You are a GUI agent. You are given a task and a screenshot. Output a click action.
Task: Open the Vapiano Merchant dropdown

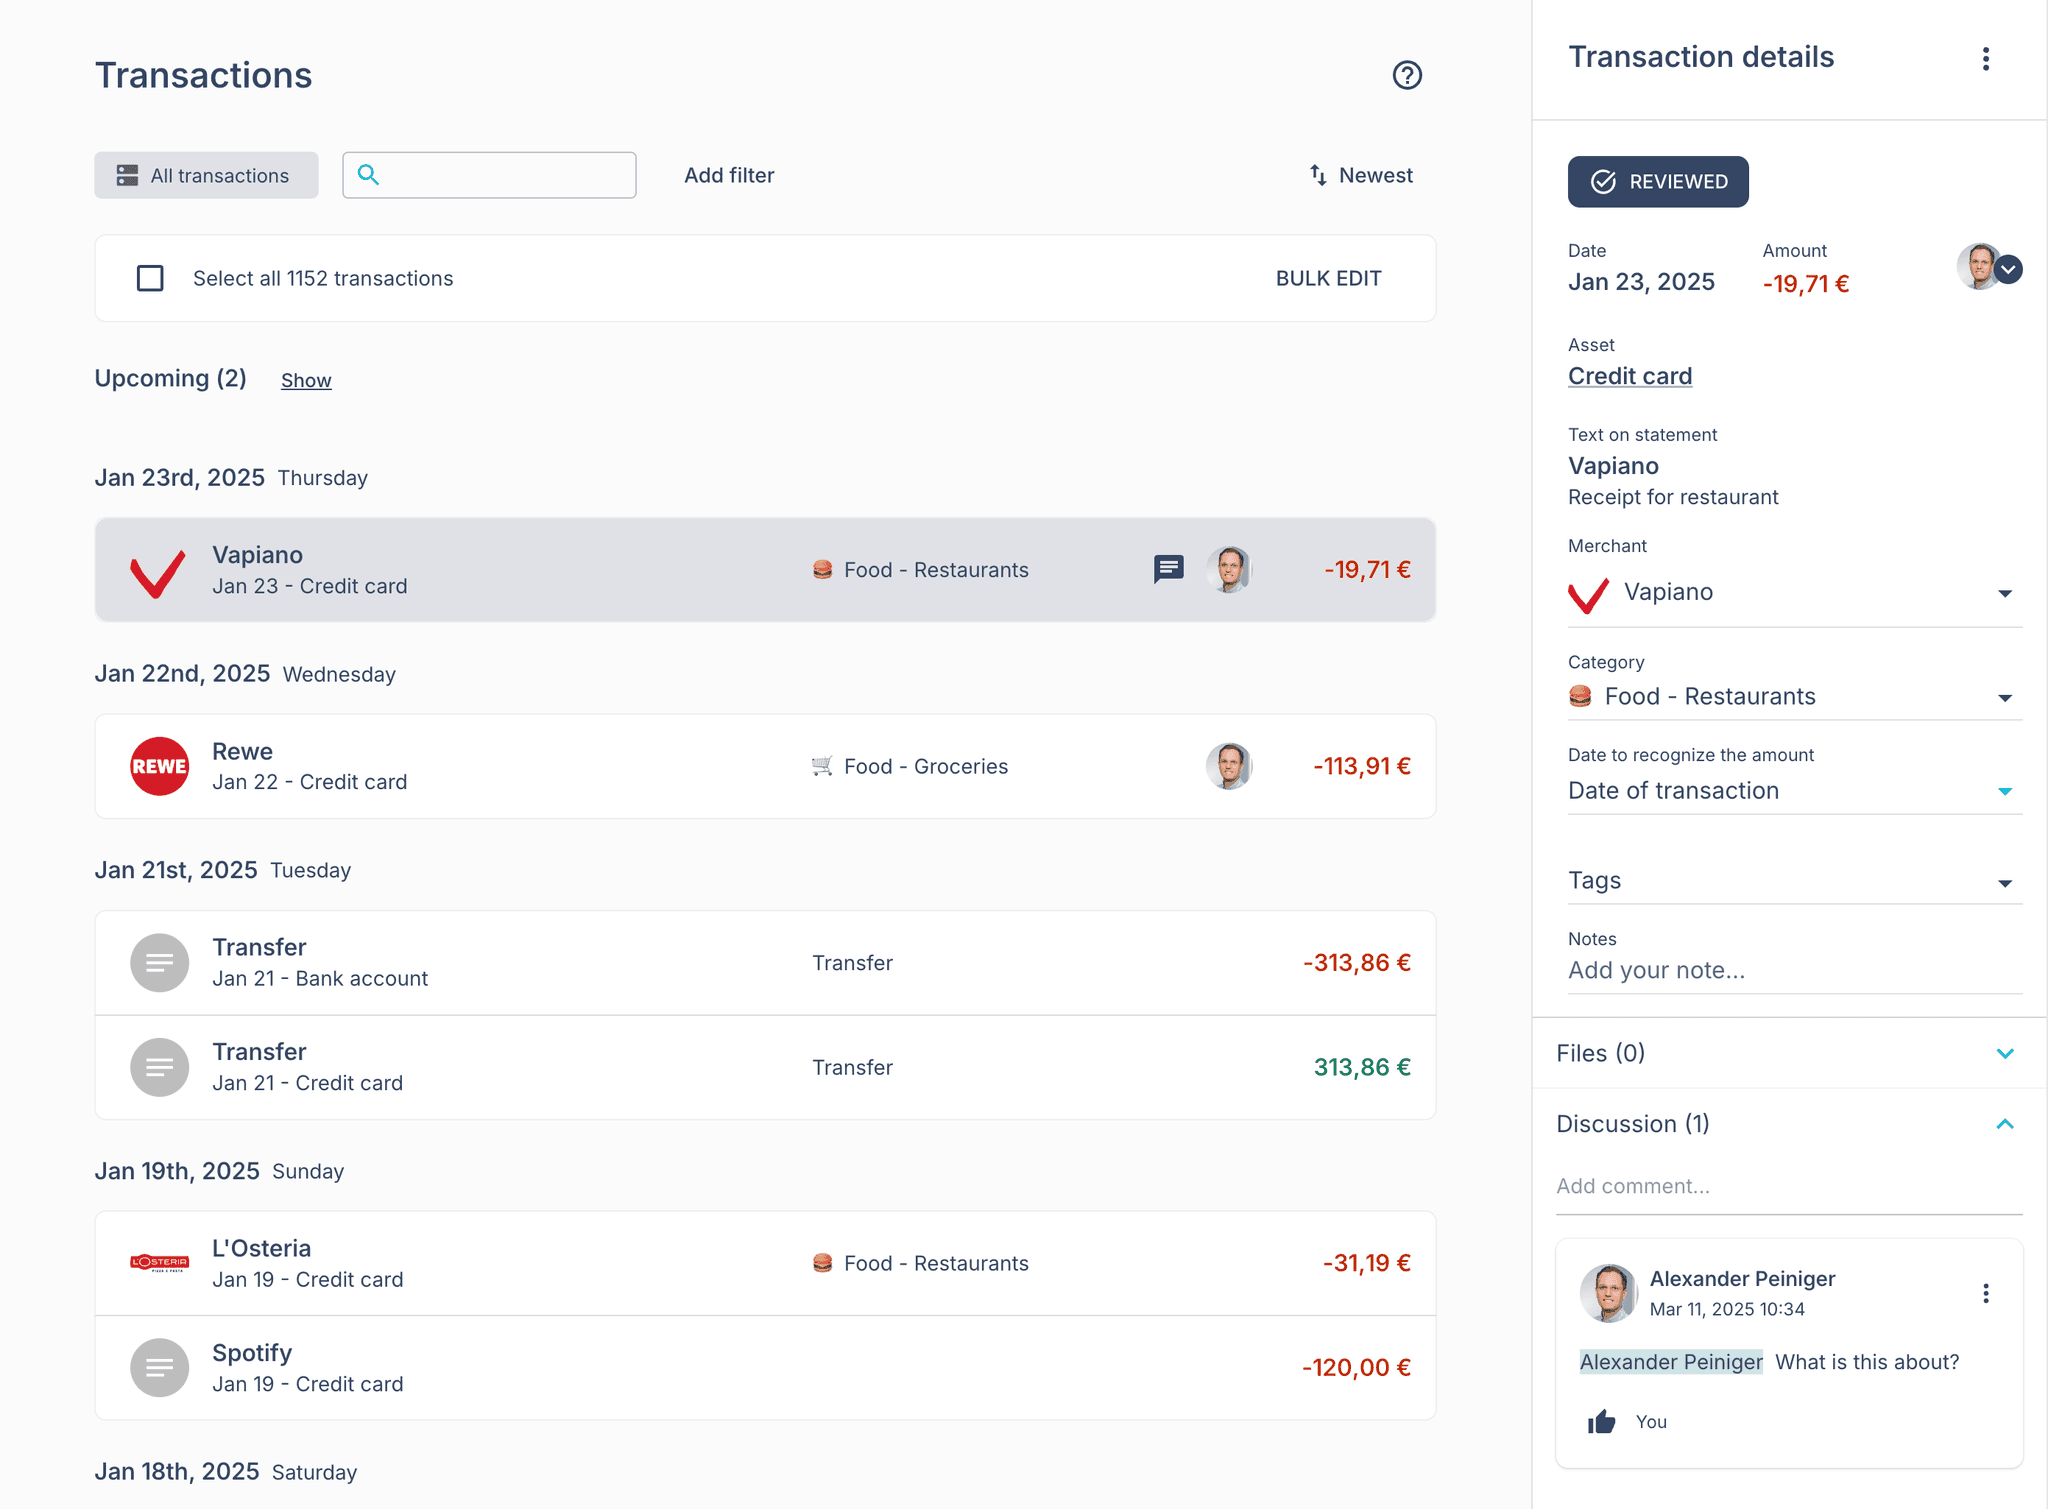click(2004, 593)
